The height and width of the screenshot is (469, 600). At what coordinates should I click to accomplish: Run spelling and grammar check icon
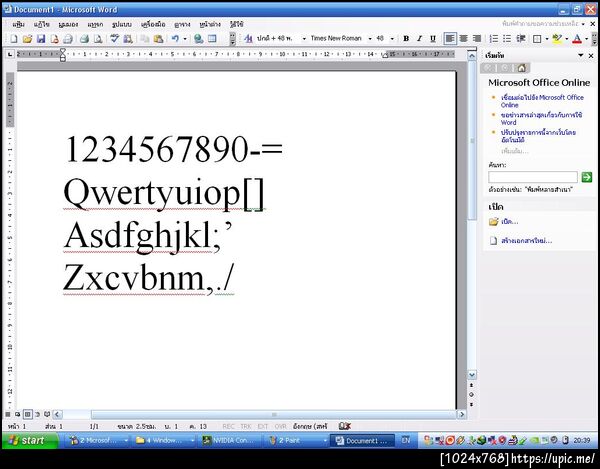point(114,39)
